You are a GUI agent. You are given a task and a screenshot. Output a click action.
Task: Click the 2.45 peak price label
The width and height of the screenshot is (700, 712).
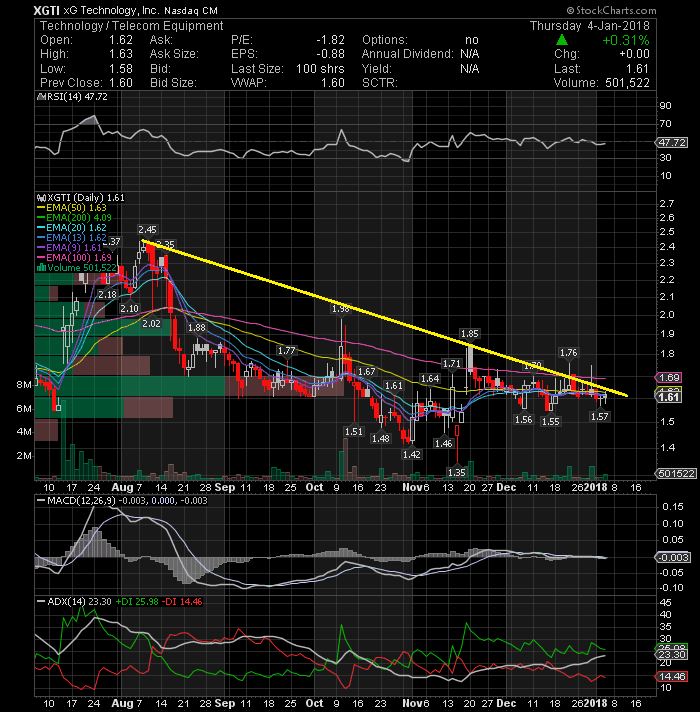pyautogui.click(x=147, y=229)
